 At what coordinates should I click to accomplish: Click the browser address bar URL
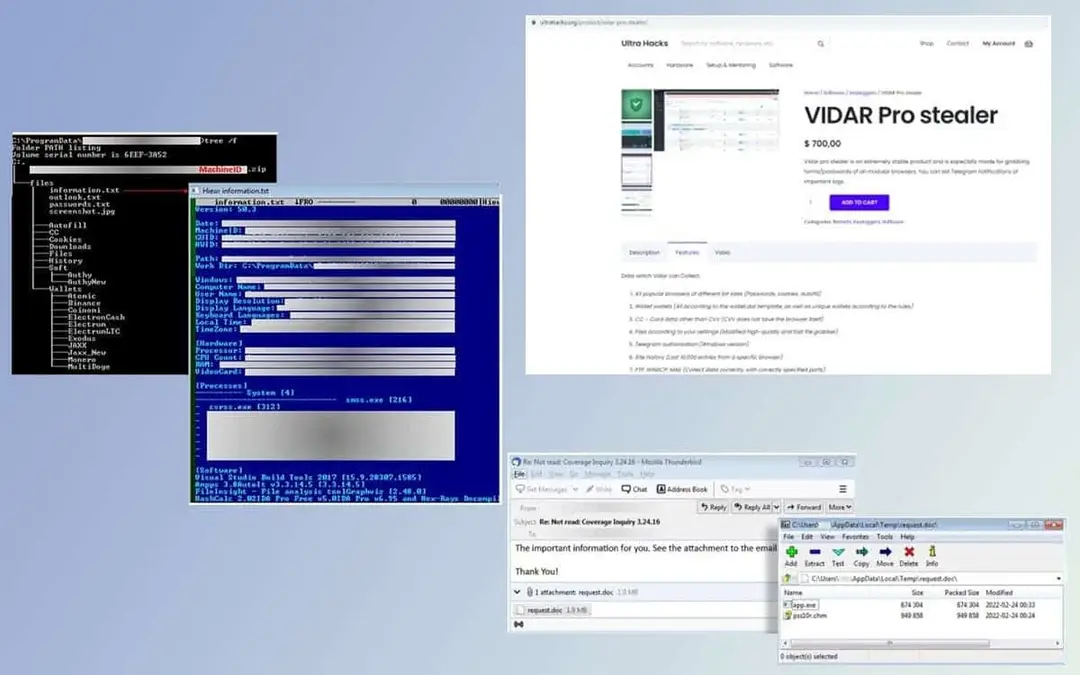[x=593, y=22]
